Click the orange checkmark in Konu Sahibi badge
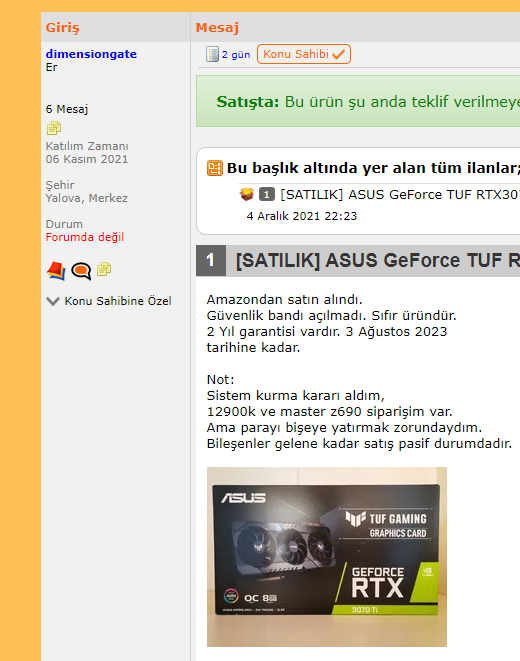The height and width of the screenshot is (661, 520). click(338, 54)
